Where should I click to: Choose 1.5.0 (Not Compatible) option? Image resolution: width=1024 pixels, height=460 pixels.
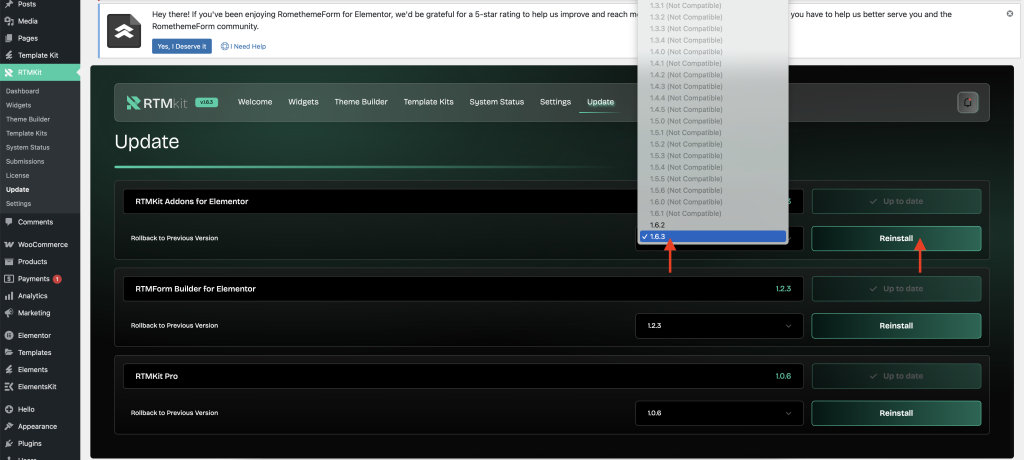pos(713,121)
